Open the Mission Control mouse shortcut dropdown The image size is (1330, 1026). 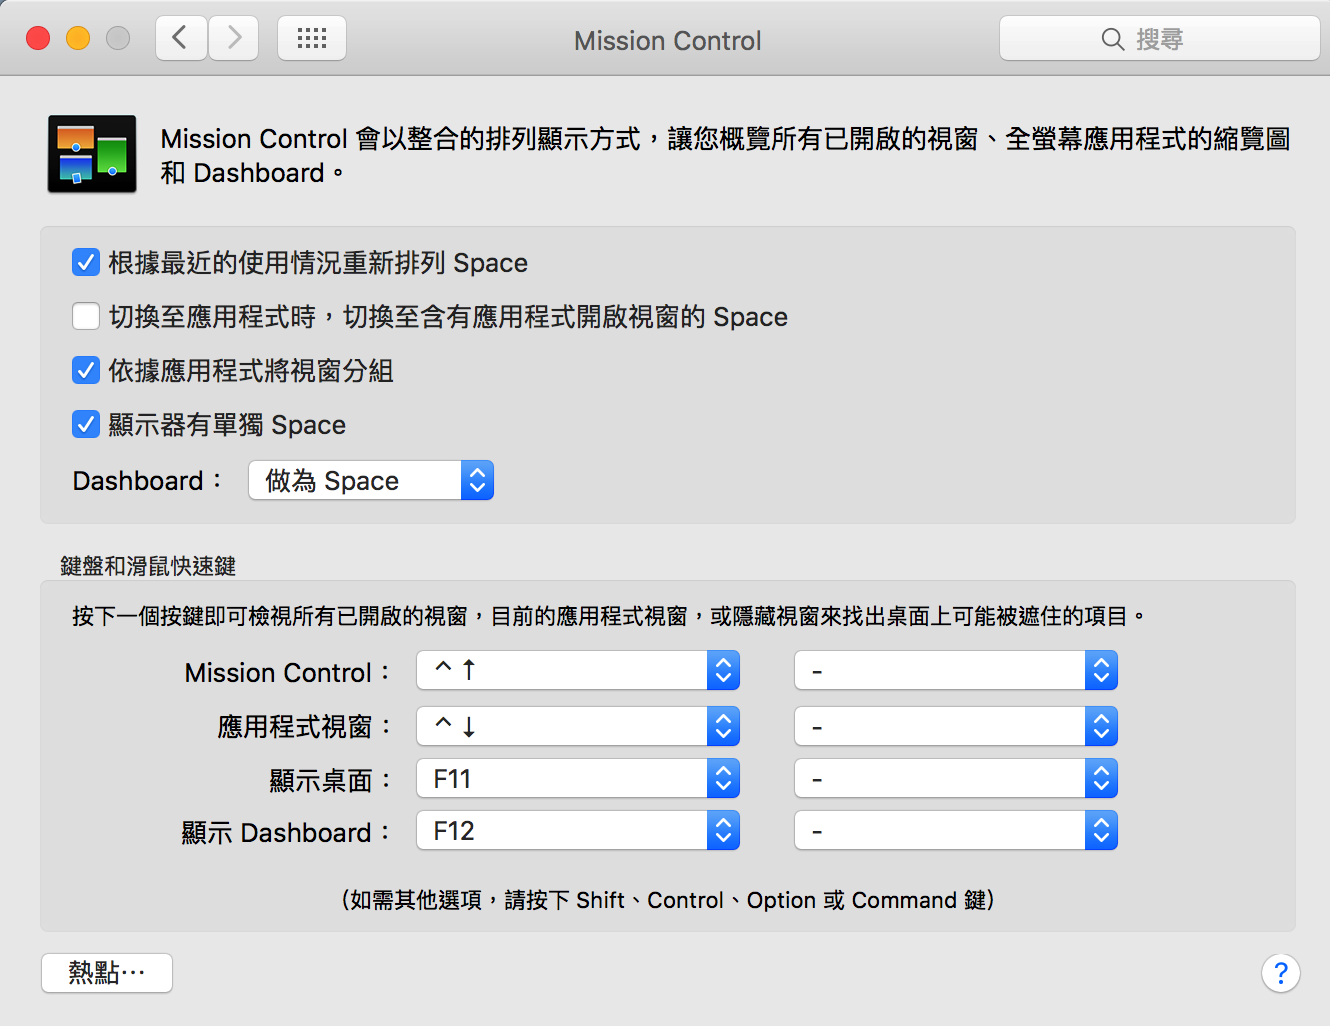click(956, 671)
